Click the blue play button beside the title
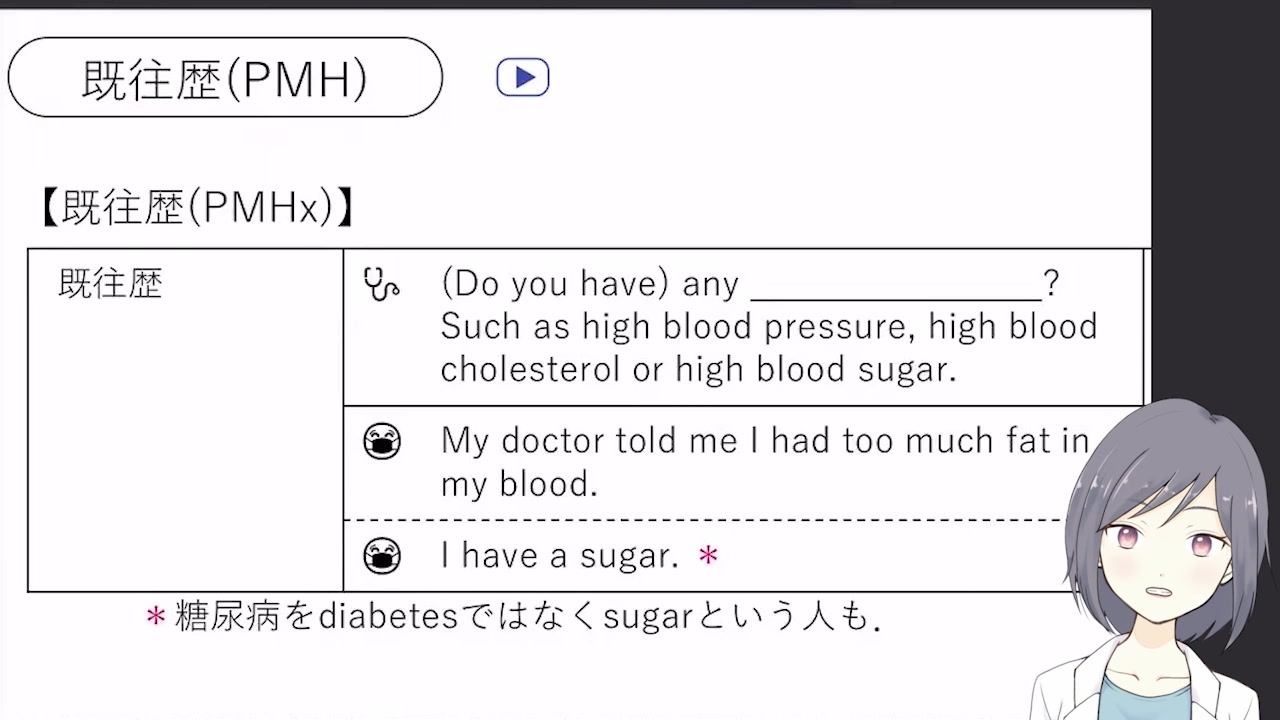This screenshot has width=1280, height=720. (x=523, y=78)
